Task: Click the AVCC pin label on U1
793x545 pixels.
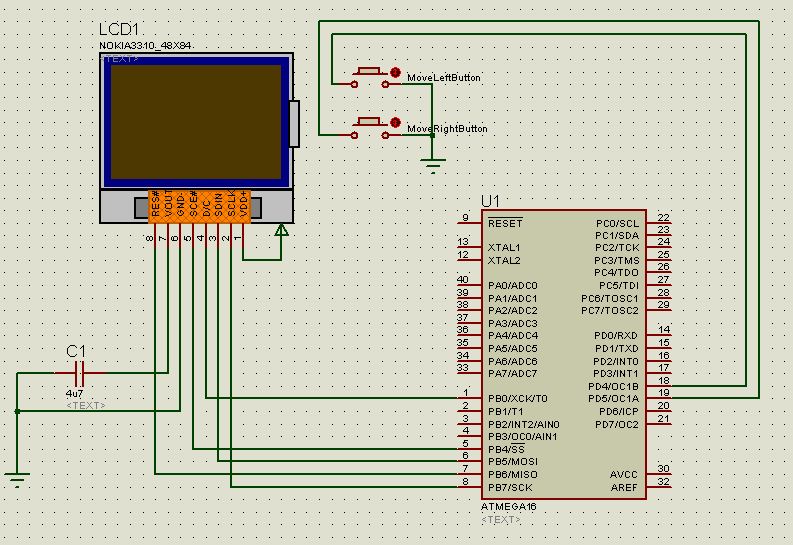Action: [624, 475]
